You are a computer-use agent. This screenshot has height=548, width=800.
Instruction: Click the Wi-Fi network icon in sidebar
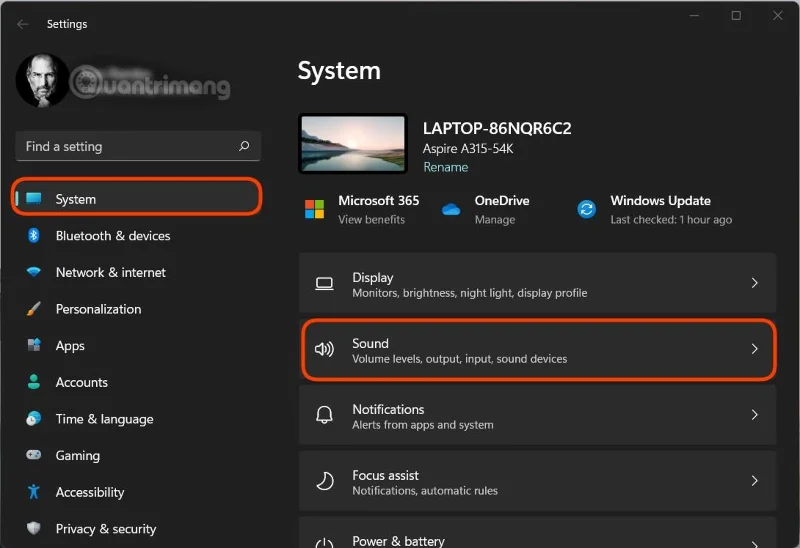34,271
